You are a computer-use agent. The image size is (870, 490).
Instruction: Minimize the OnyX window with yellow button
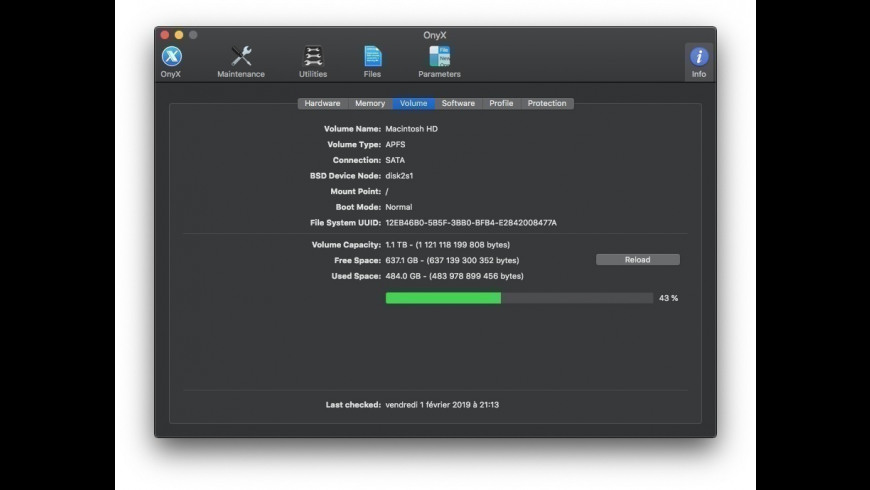point(179,35)
